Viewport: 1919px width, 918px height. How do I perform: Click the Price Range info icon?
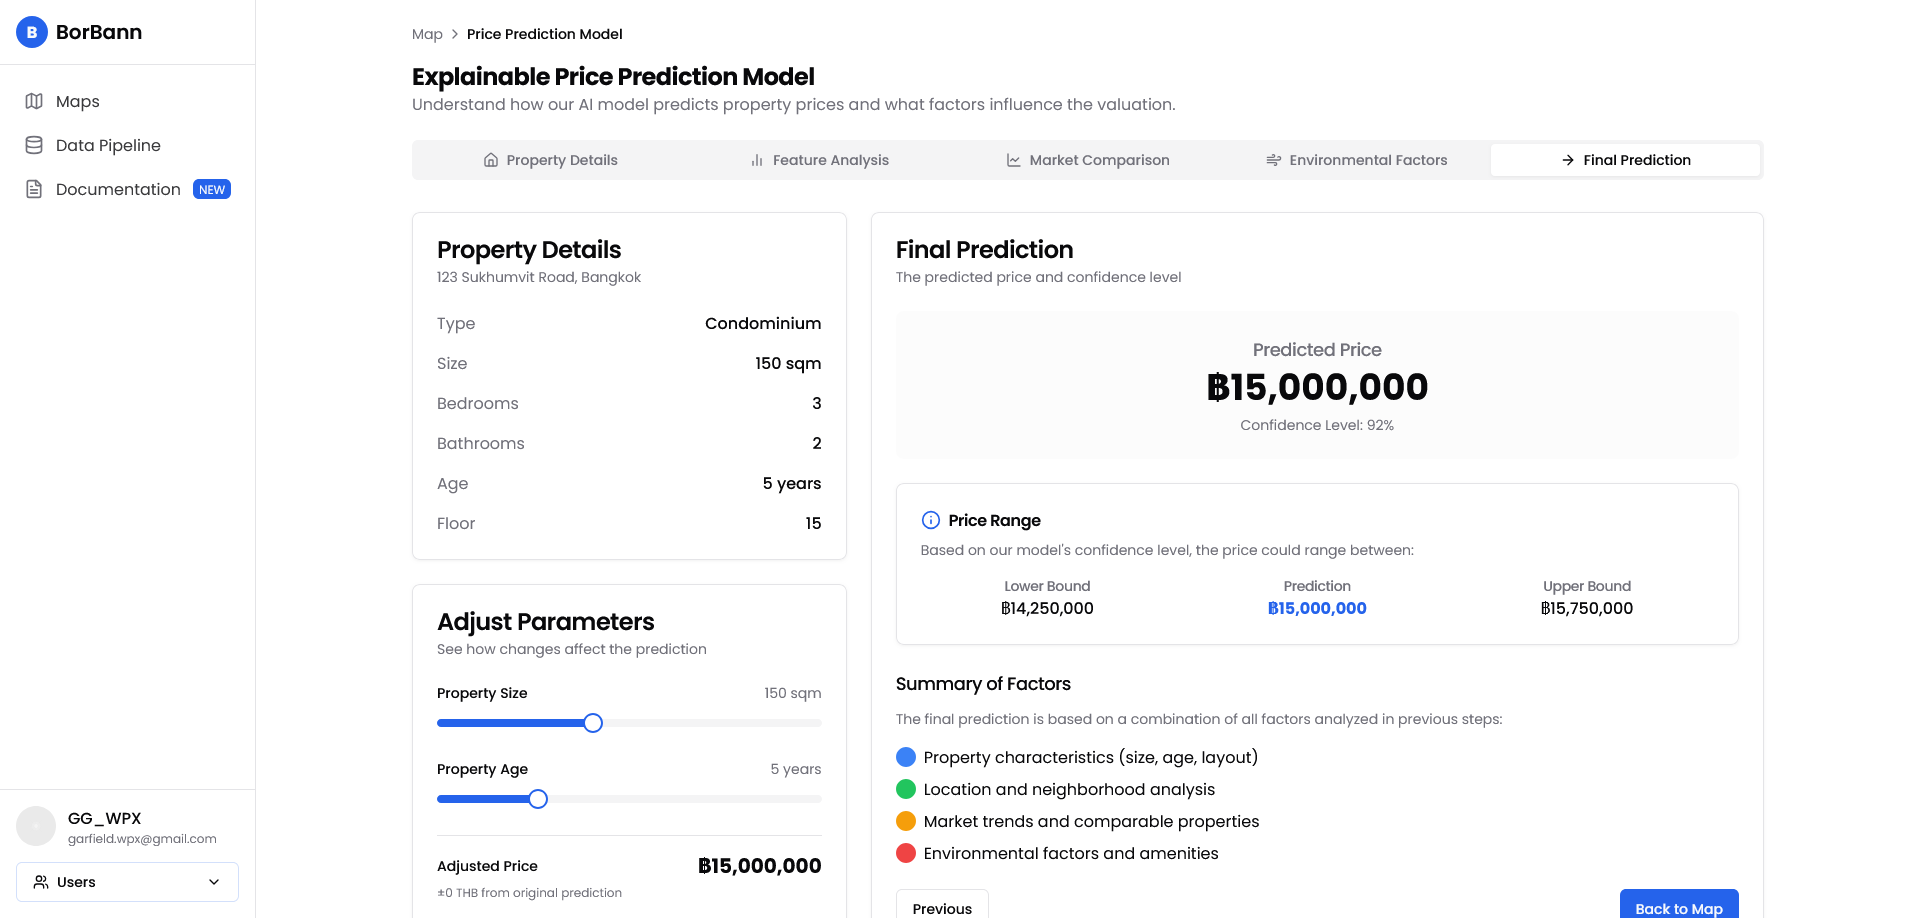tap(930, 520)
